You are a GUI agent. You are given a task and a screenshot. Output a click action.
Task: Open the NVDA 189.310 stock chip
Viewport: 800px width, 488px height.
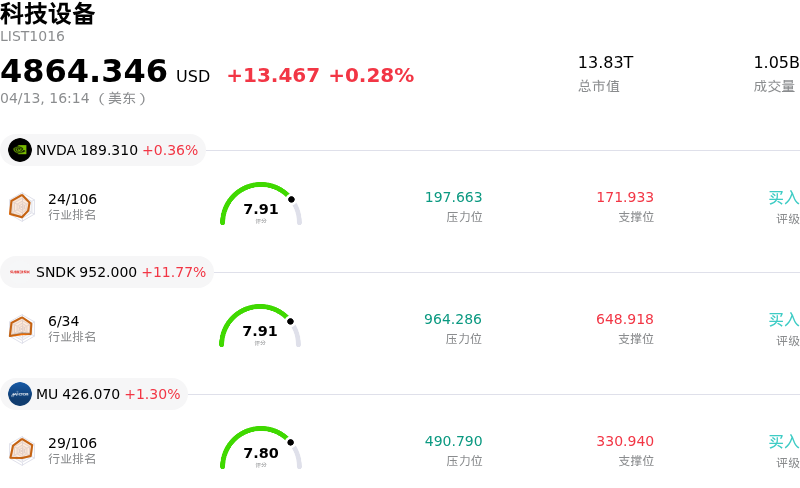click(x=104, y=150)
